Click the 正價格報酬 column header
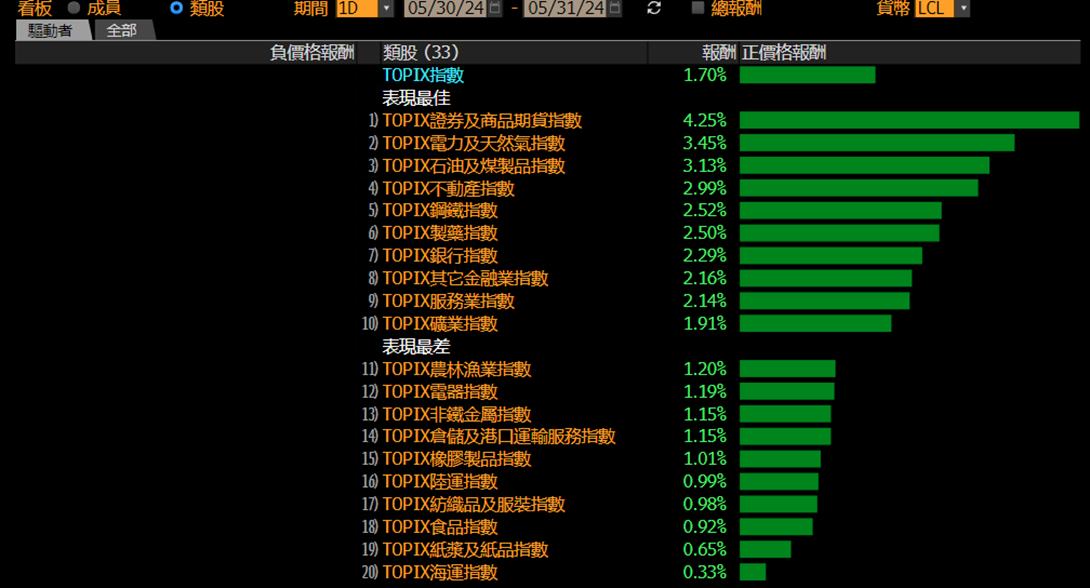1090x588 pixels. (783, 53)
